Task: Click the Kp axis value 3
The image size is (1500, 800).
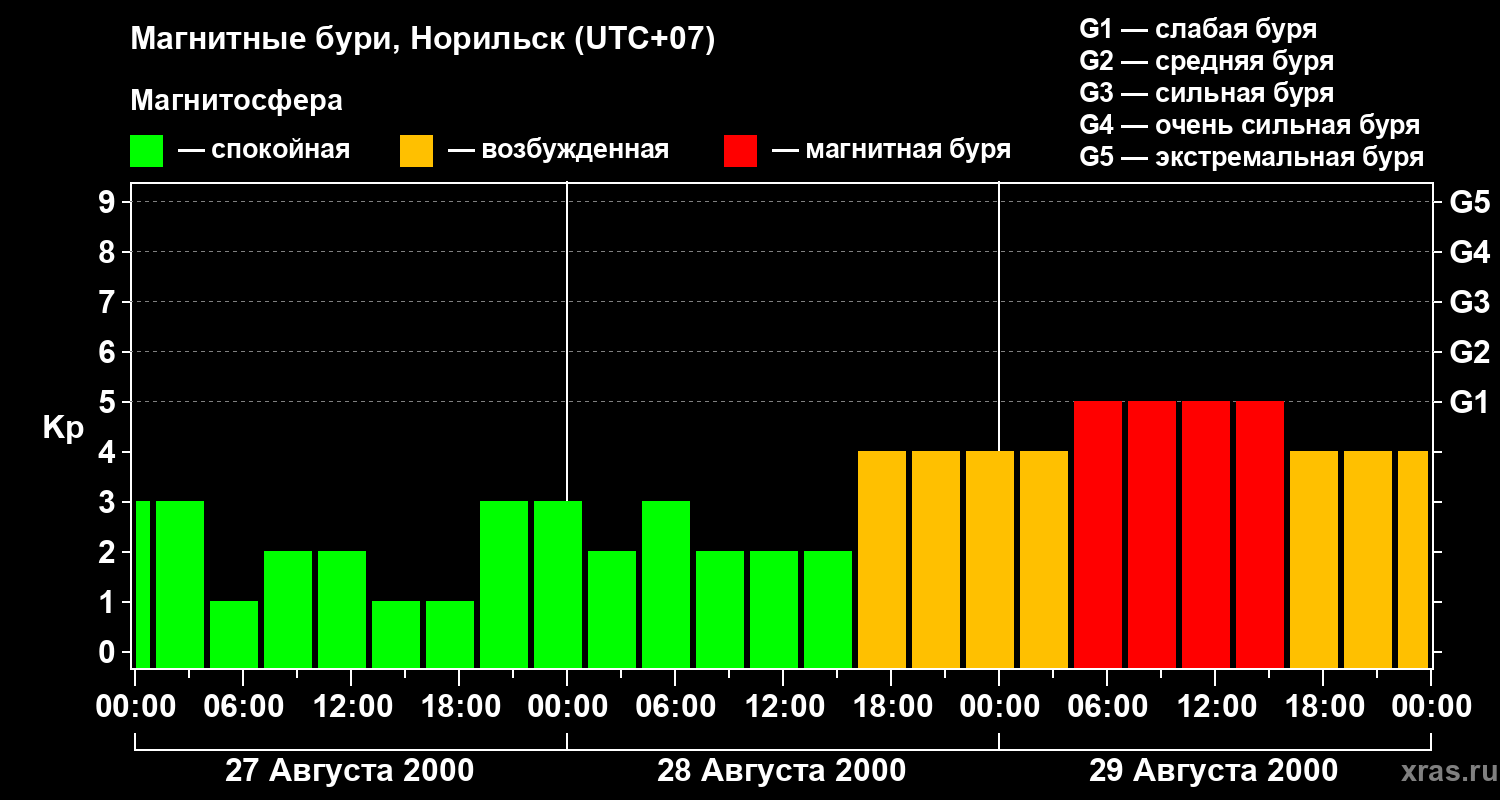Action: pos(109,502)
